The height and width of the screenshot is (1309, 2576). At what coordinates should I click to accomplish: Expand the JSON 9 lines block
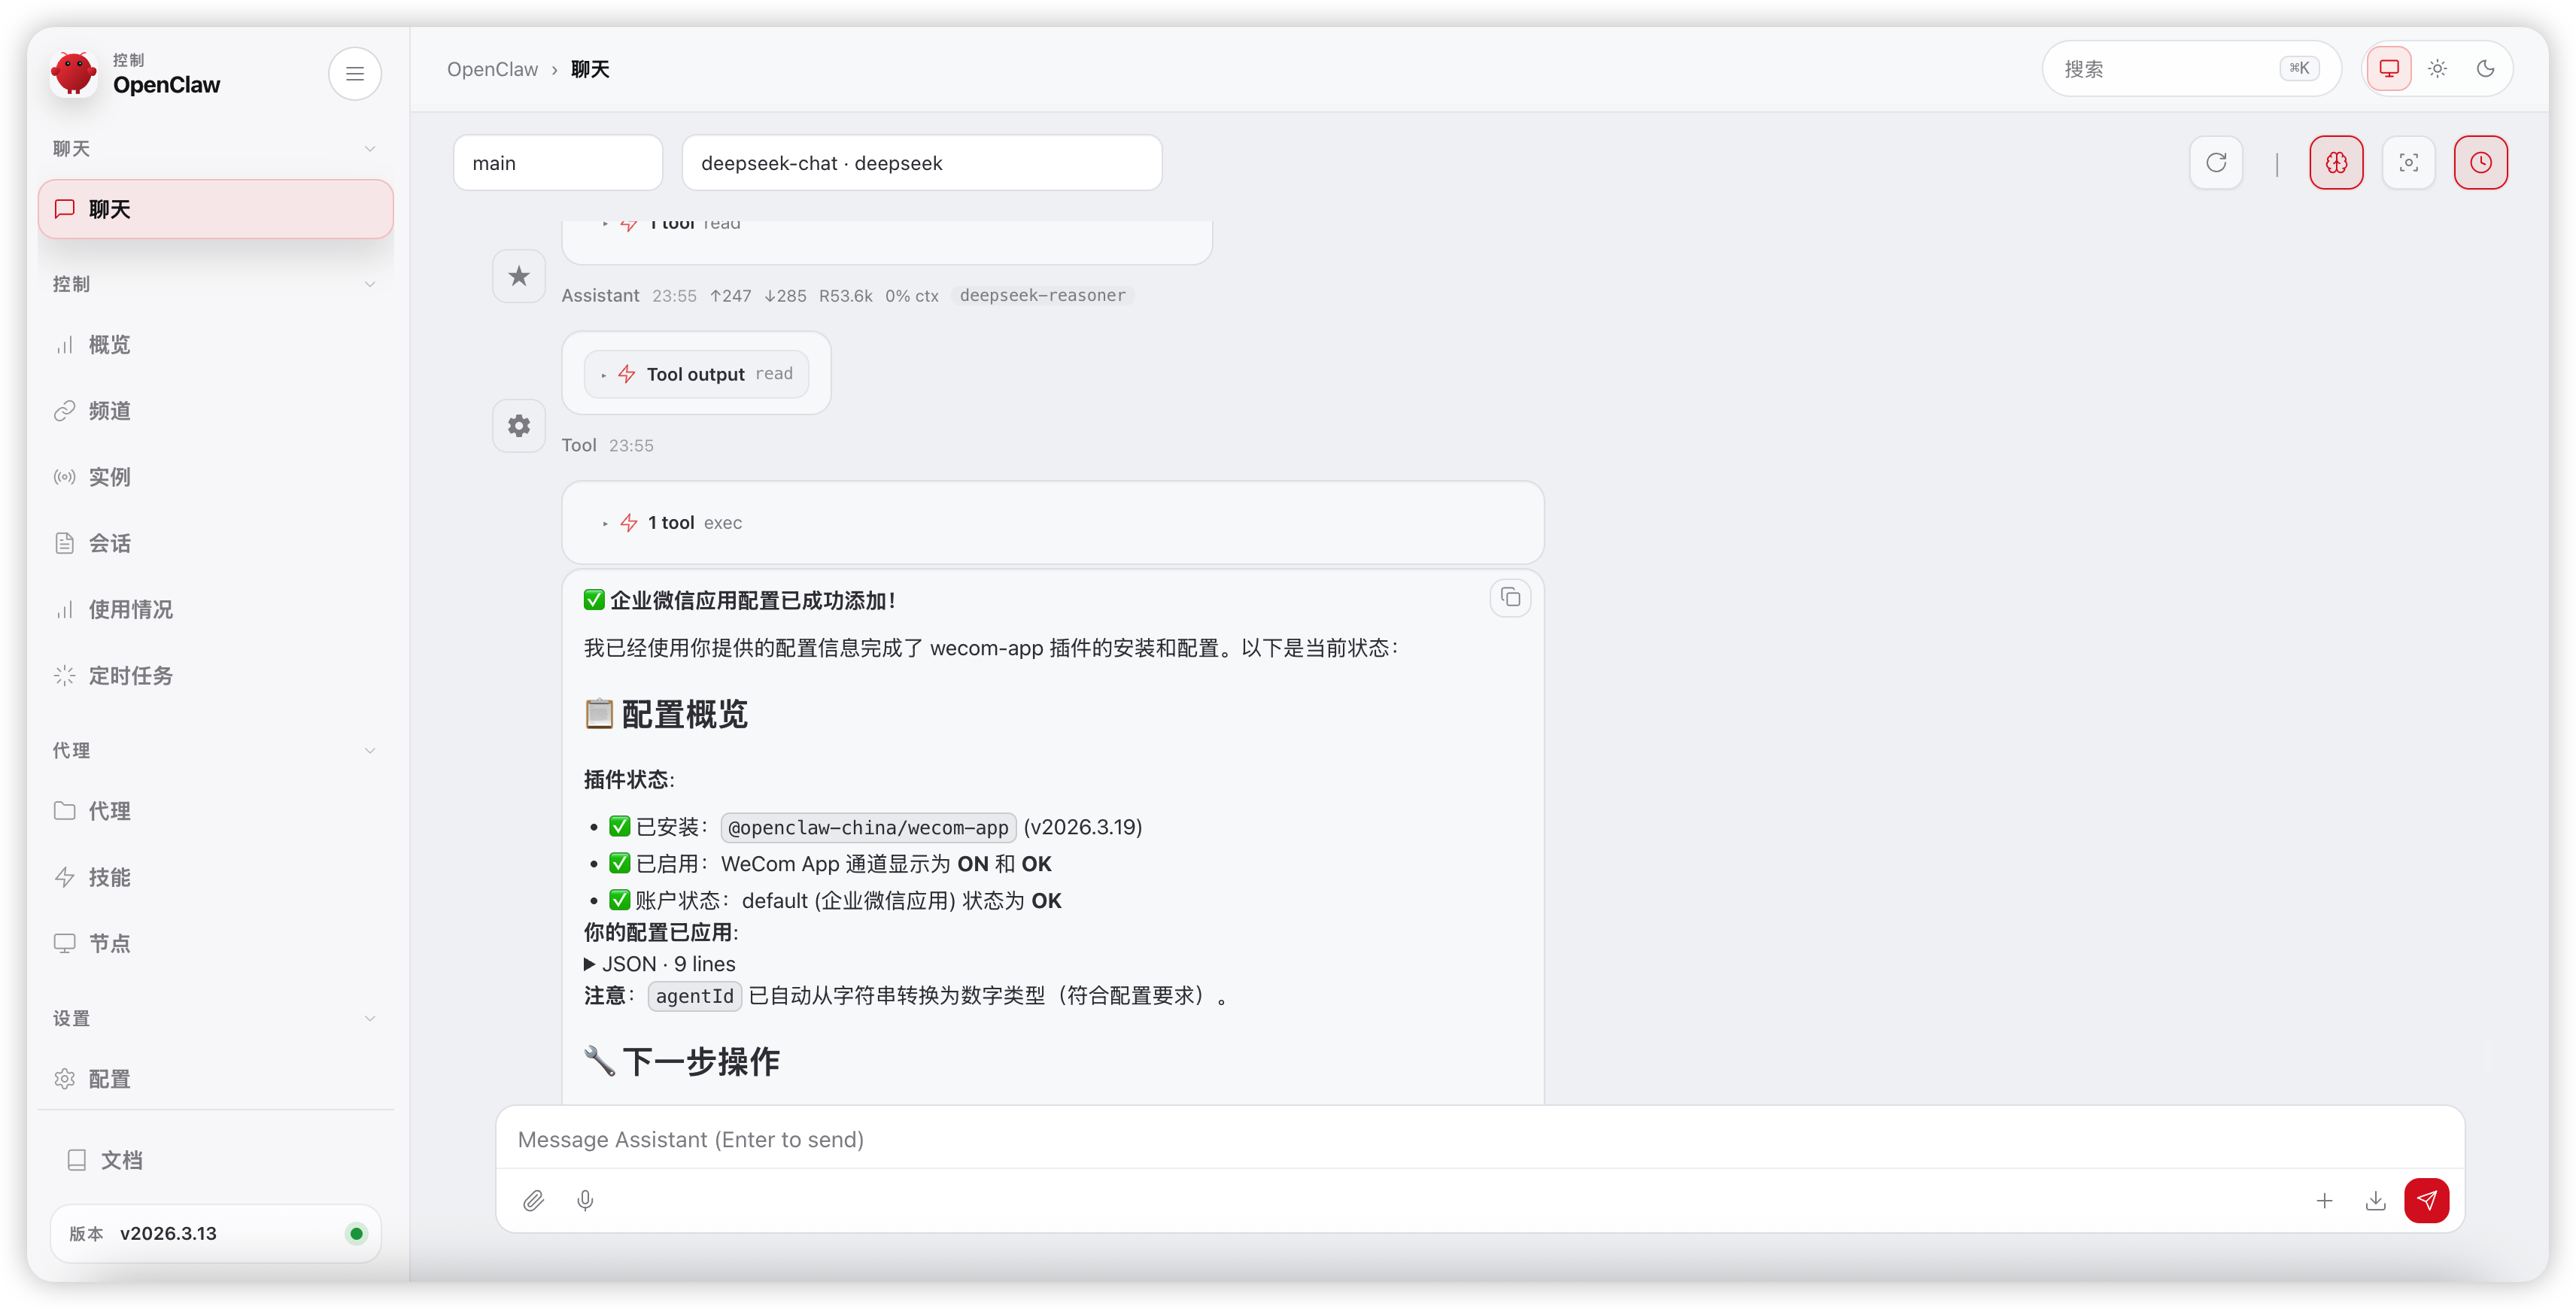click(x=660, y=964)
